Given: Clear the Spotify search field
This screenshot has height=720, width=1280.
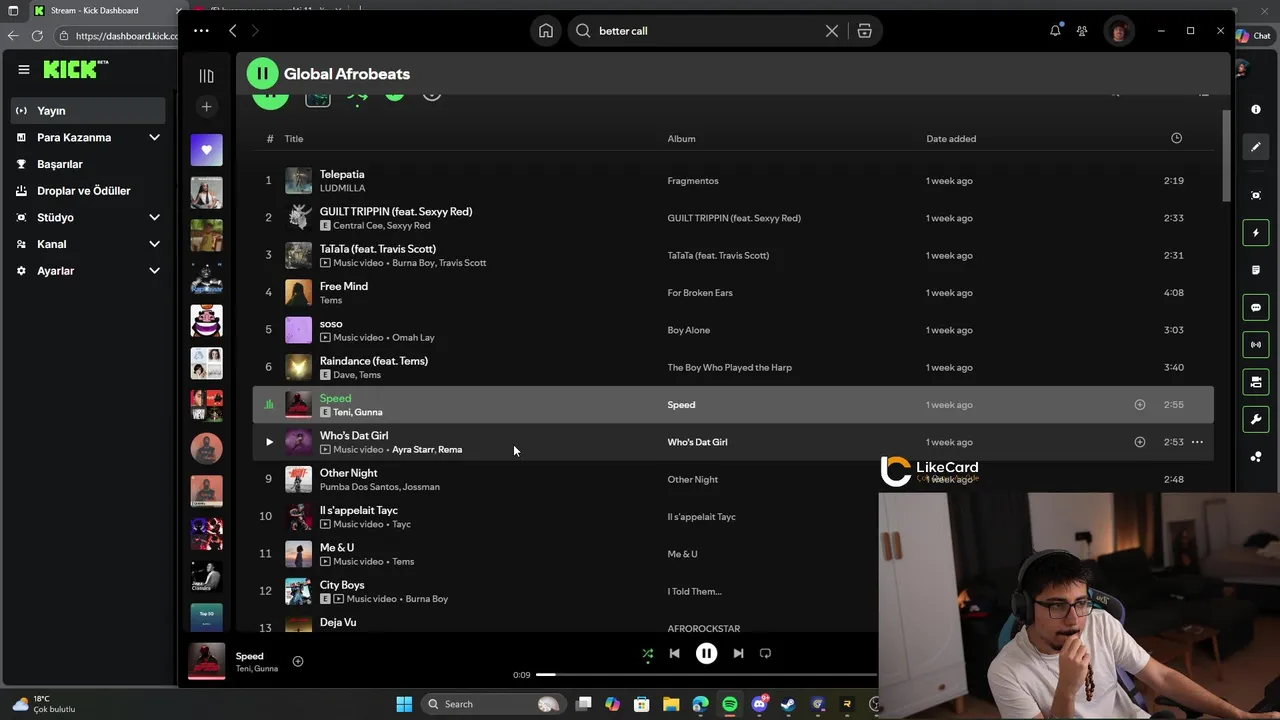Looking at the screenshot, I should click(832, 31).
